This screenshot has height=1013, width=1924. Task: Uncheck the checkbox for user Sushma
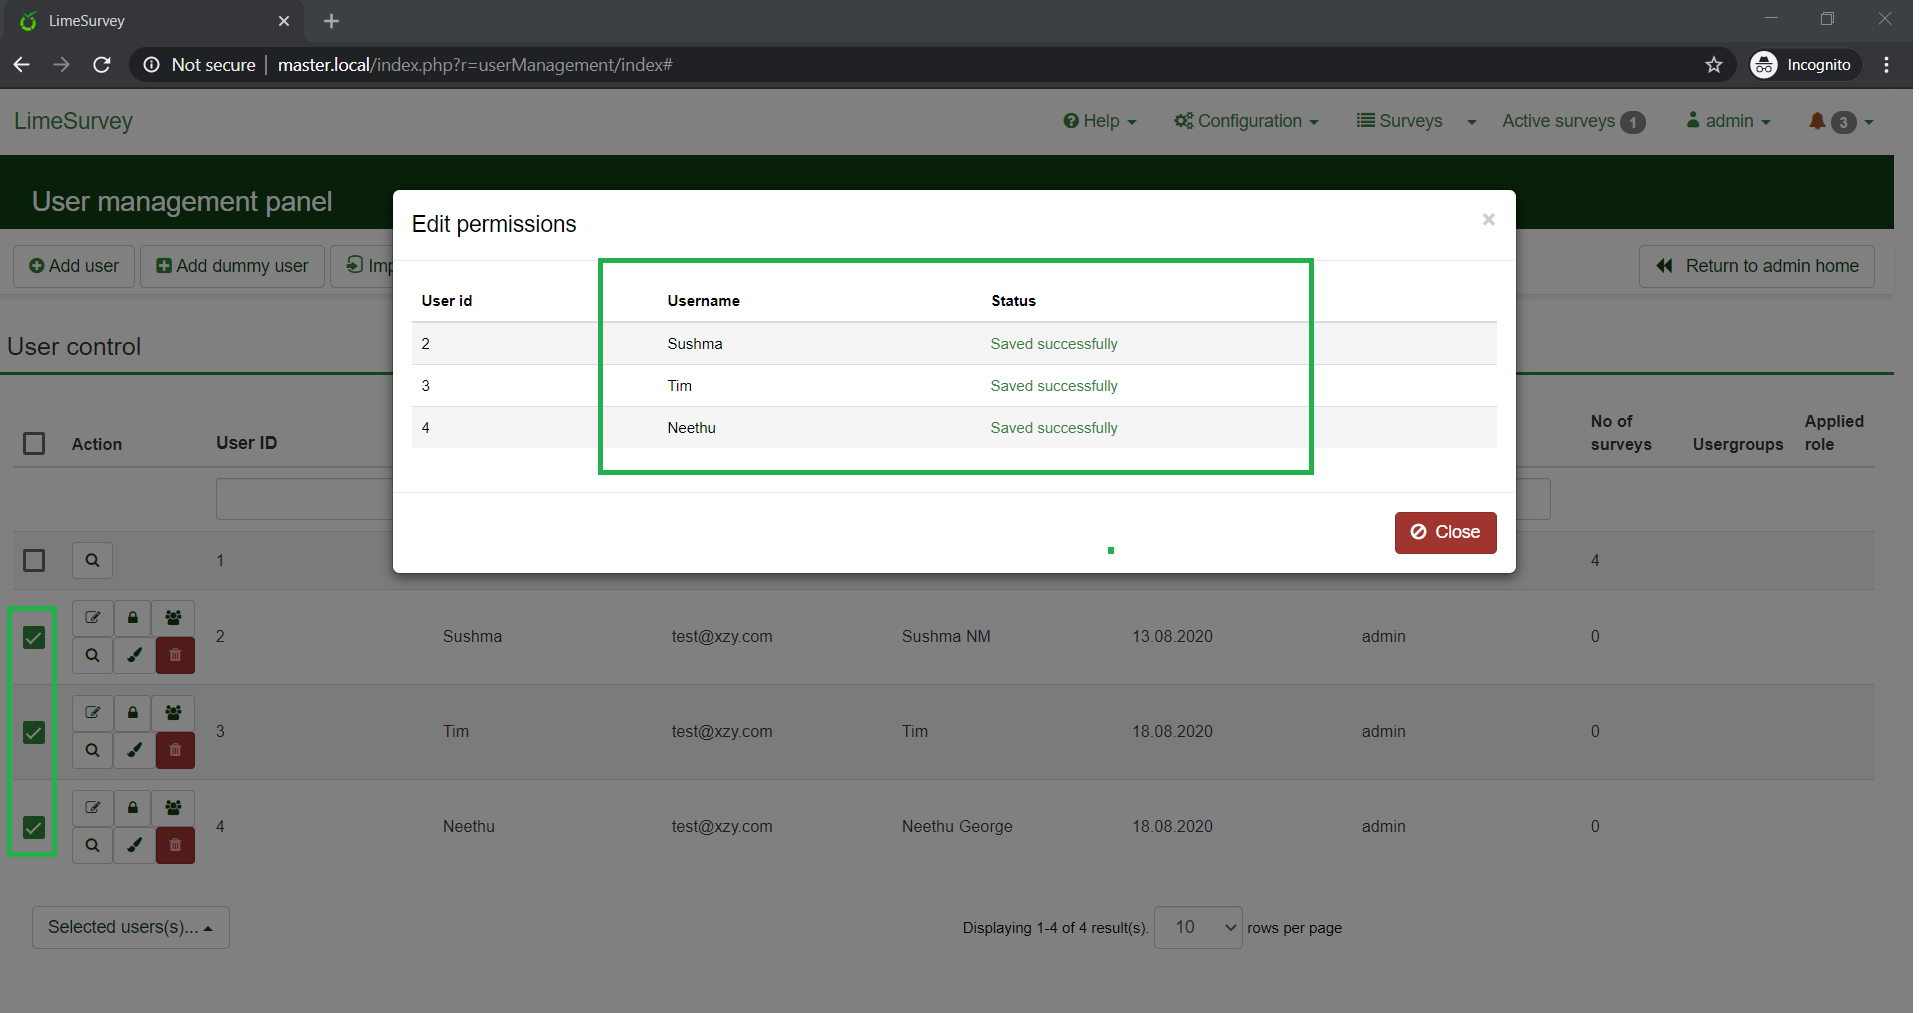pos(34,638)
